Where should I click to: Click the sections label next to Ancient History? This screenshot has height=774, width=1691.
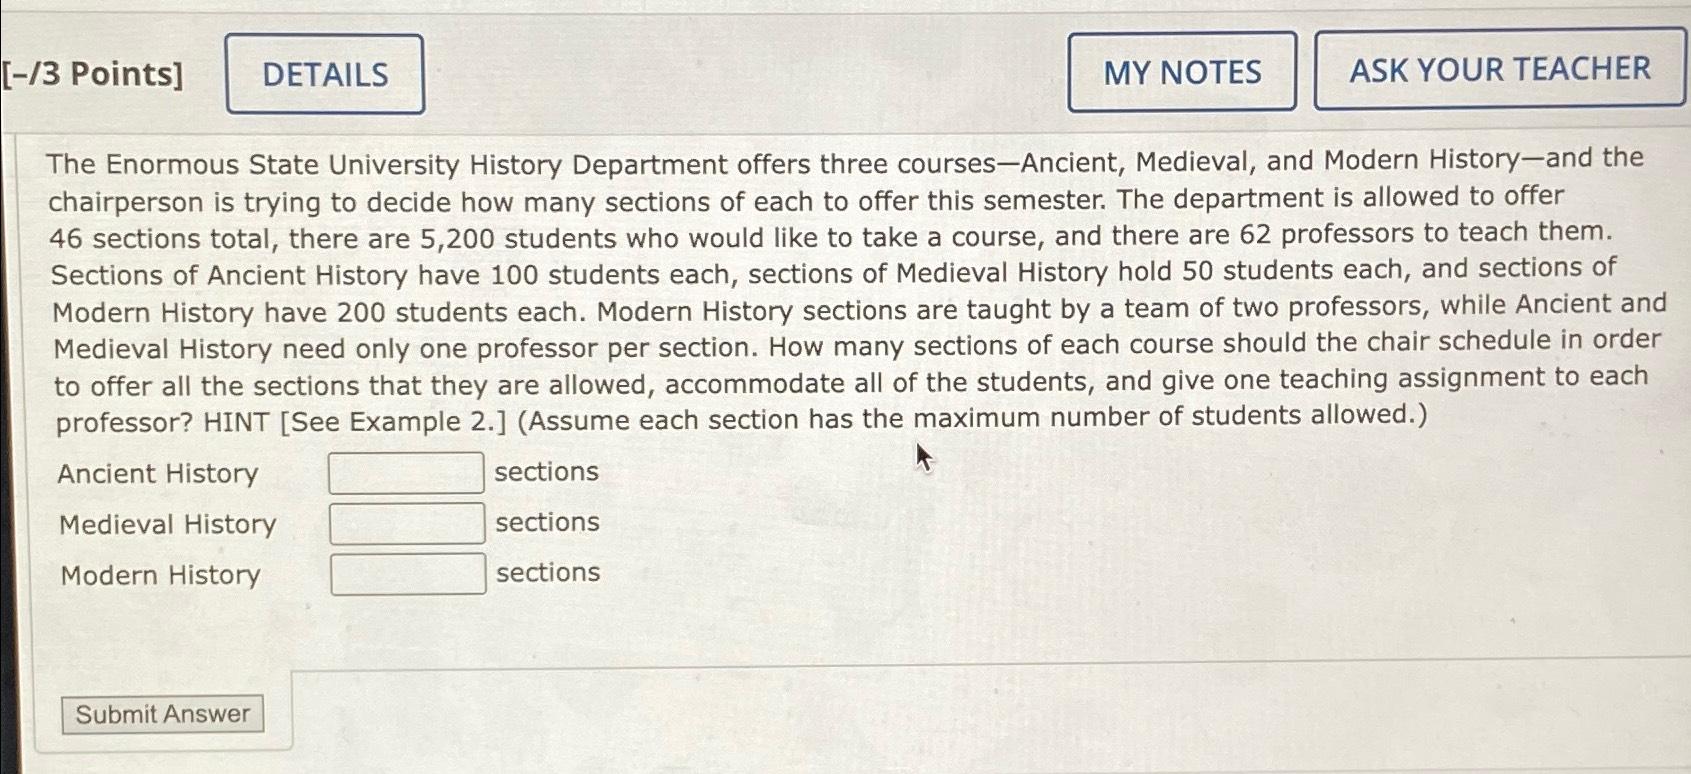point(546,471)
